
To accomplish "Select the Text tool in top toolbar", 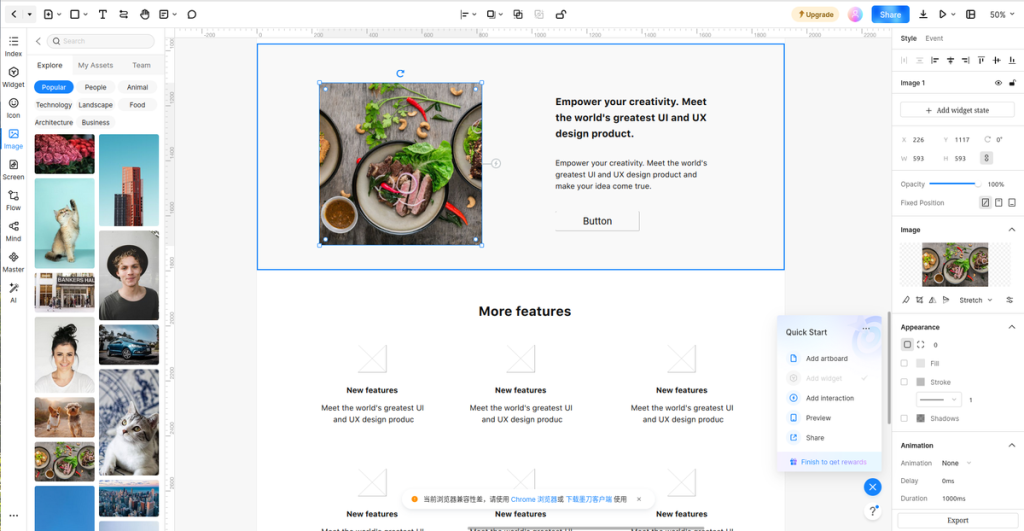I will [103, 14].
